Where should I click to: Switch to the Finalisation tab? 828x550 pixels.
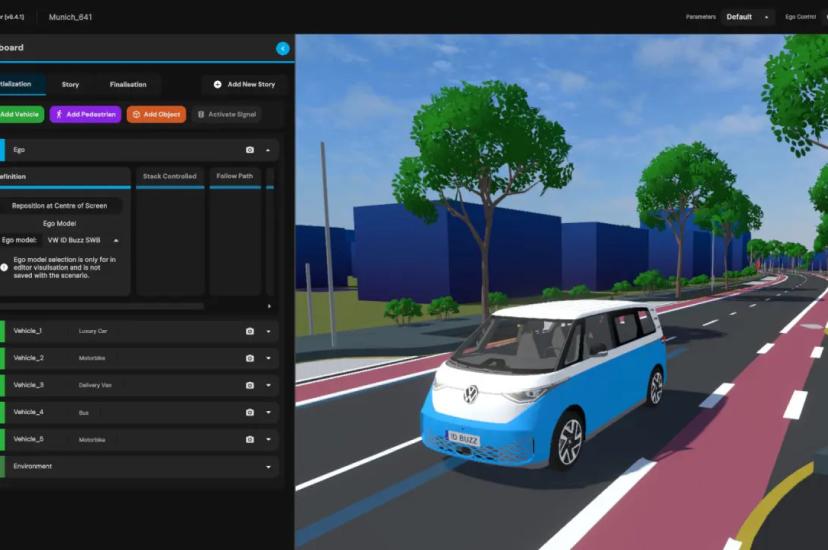tap(128, 84)
